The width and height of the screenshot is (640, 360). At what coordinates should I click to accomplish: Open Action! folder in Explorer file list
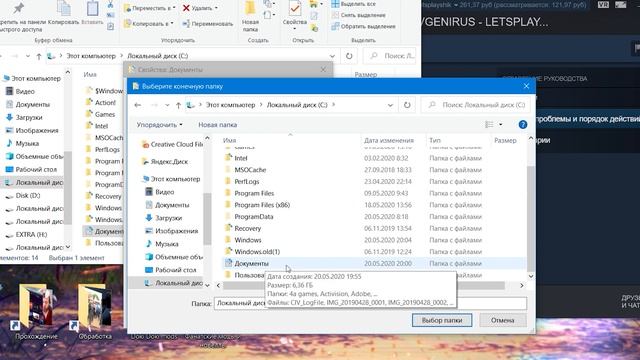101,103
